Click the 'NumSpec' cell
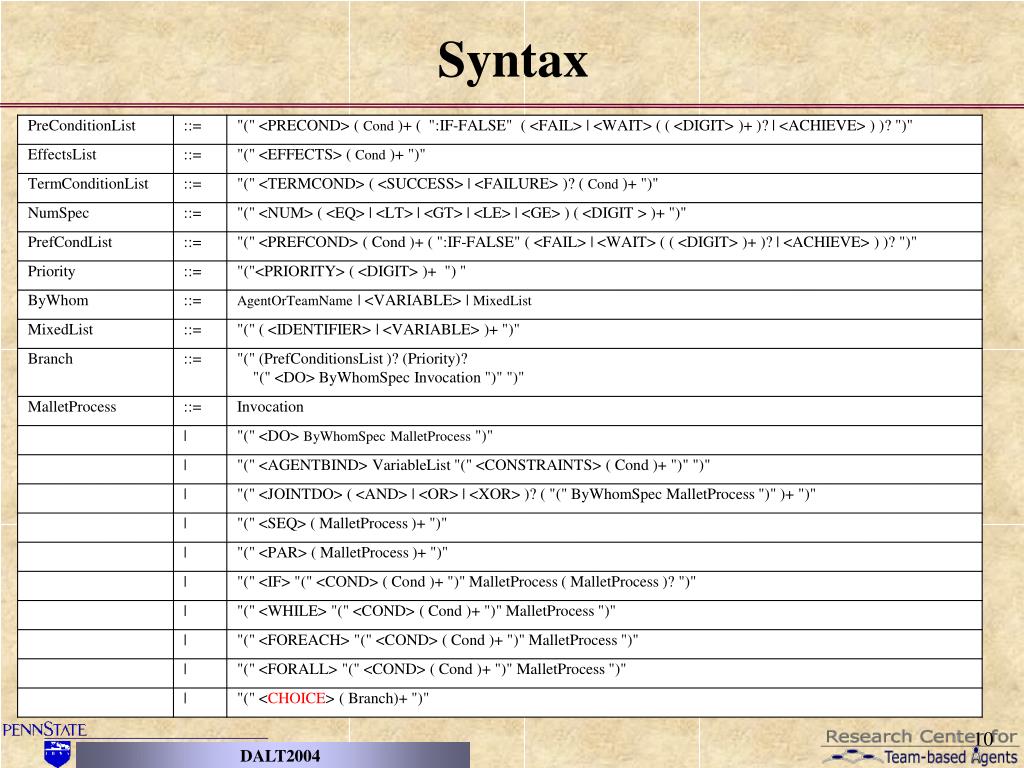The width and height of the screenshot is (1024, 768). coord(95,217)
